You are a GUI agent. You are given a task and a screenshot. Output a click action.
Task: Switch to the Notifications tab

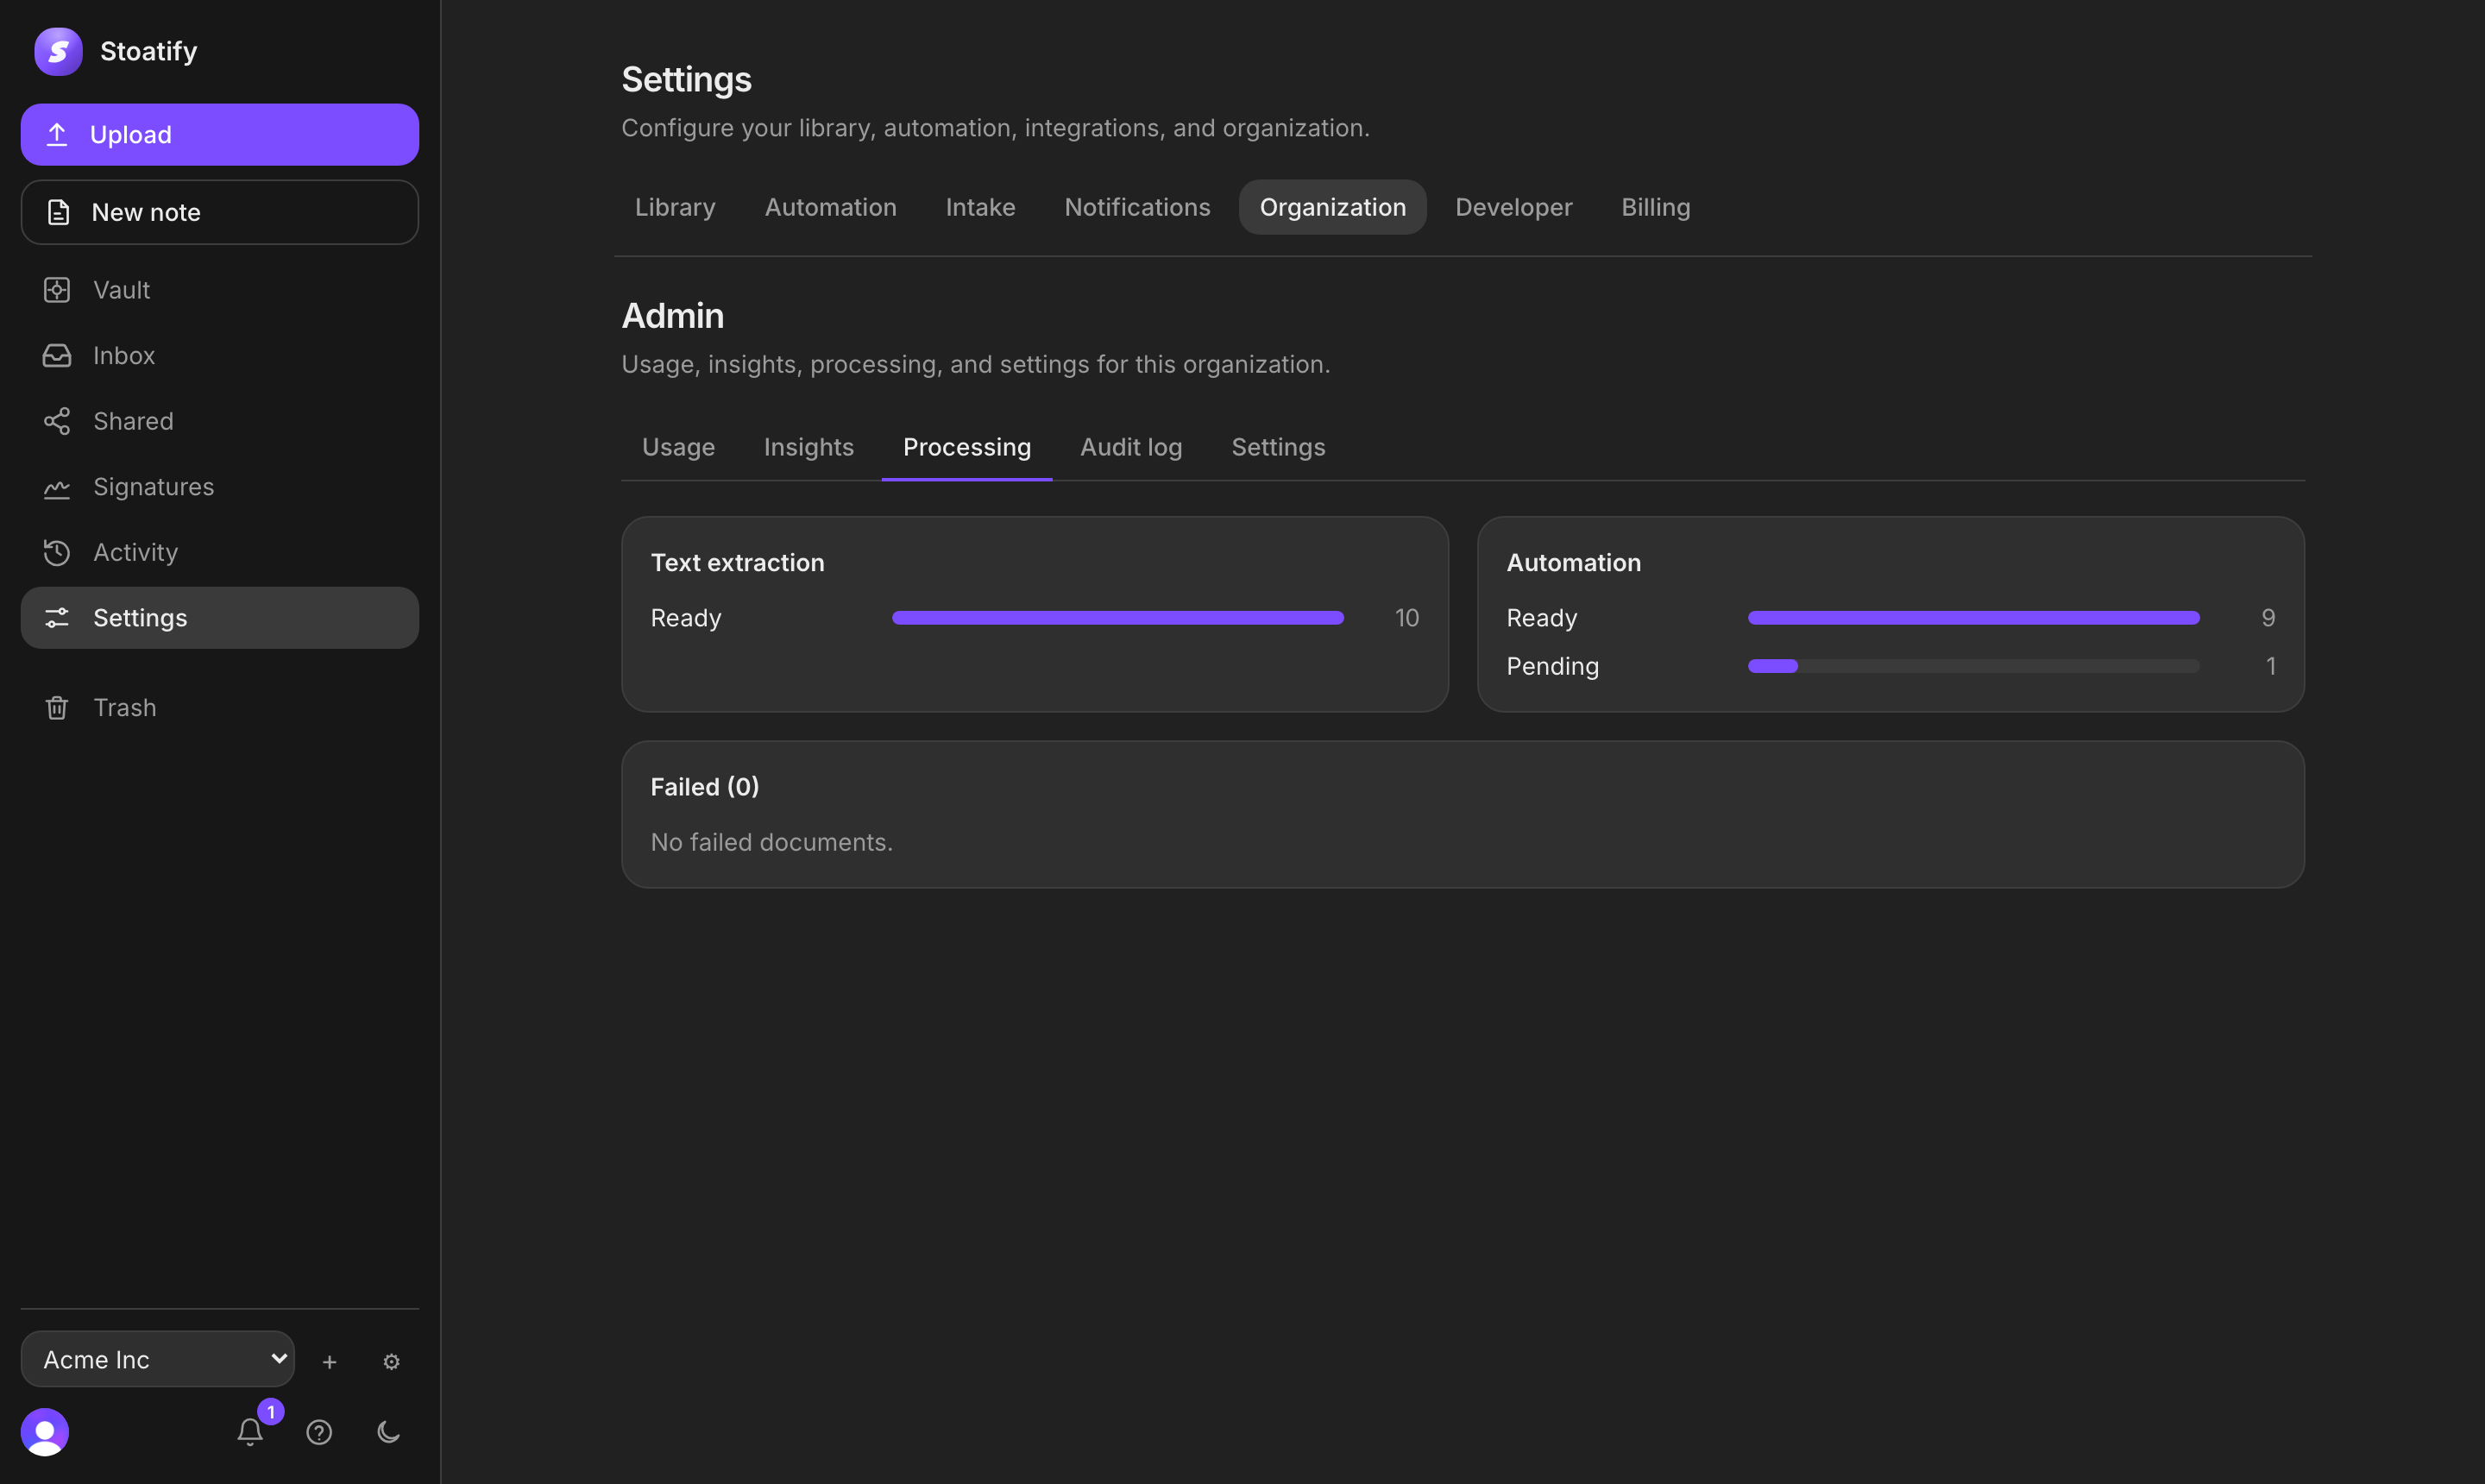(1137, 207)
